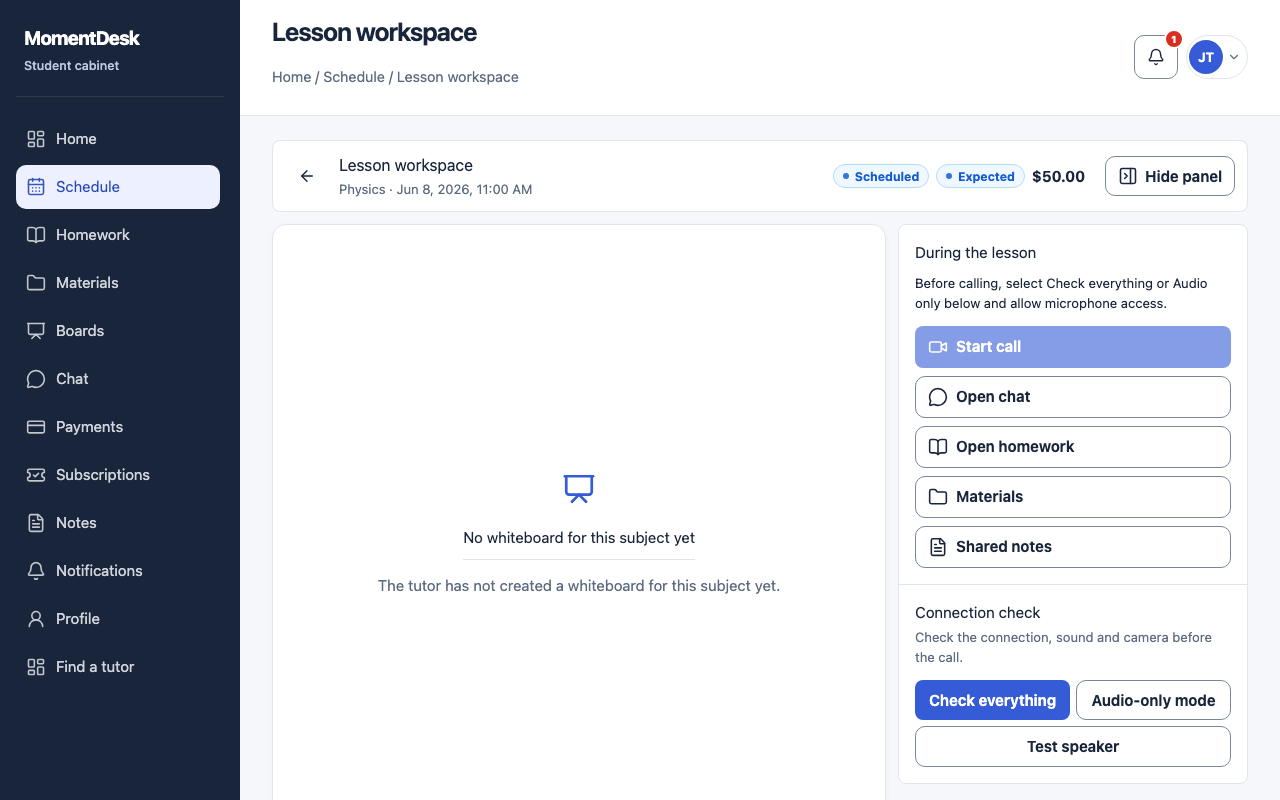Image resolution: width=1280 pixels, height=800 pixels.
Task: Go to Boards from the sidebar
Action: click(118, 331)
